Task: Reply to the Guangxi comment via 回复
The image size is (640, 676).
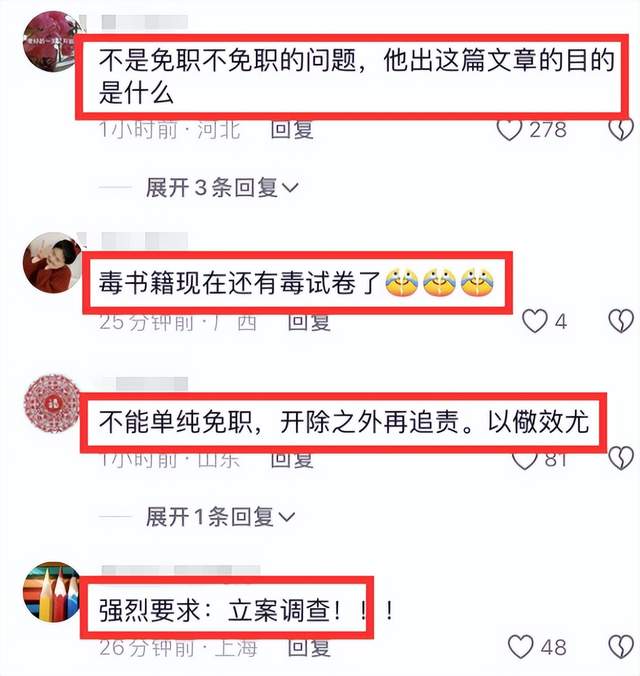Action: pyautogui.click(x=309, y=322)
